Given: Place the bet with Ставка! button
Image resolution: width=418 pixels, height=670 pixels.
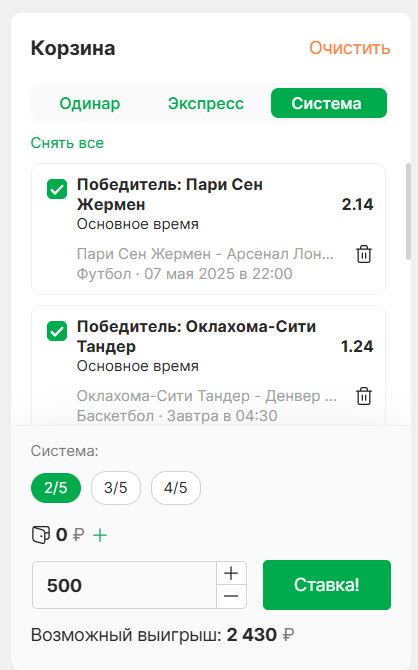Looking at the screenshot, I should [x=327, y=585].
